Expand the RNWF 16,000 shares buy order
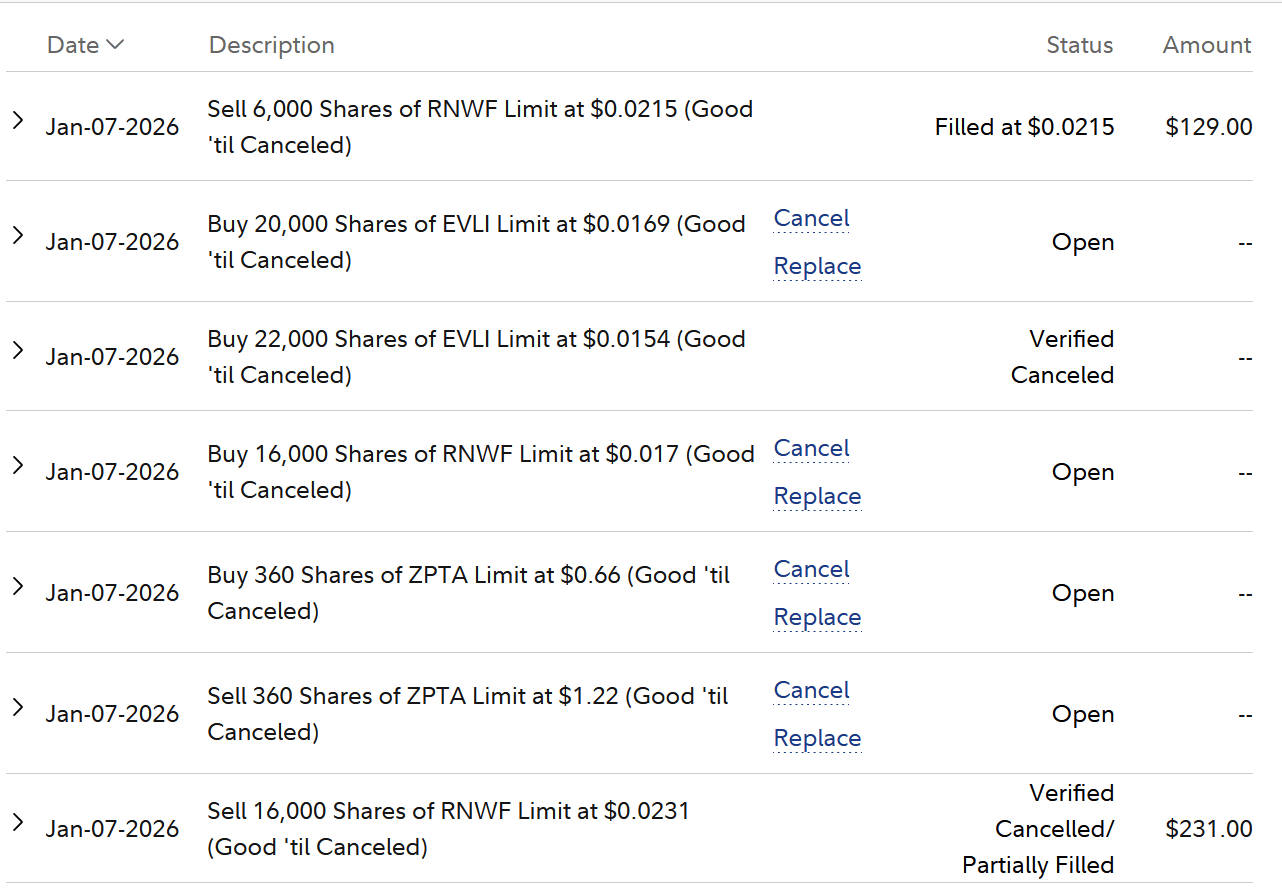Image resolution: width=1282 pixels, height=895 pixels. click(x=18, y=466)
